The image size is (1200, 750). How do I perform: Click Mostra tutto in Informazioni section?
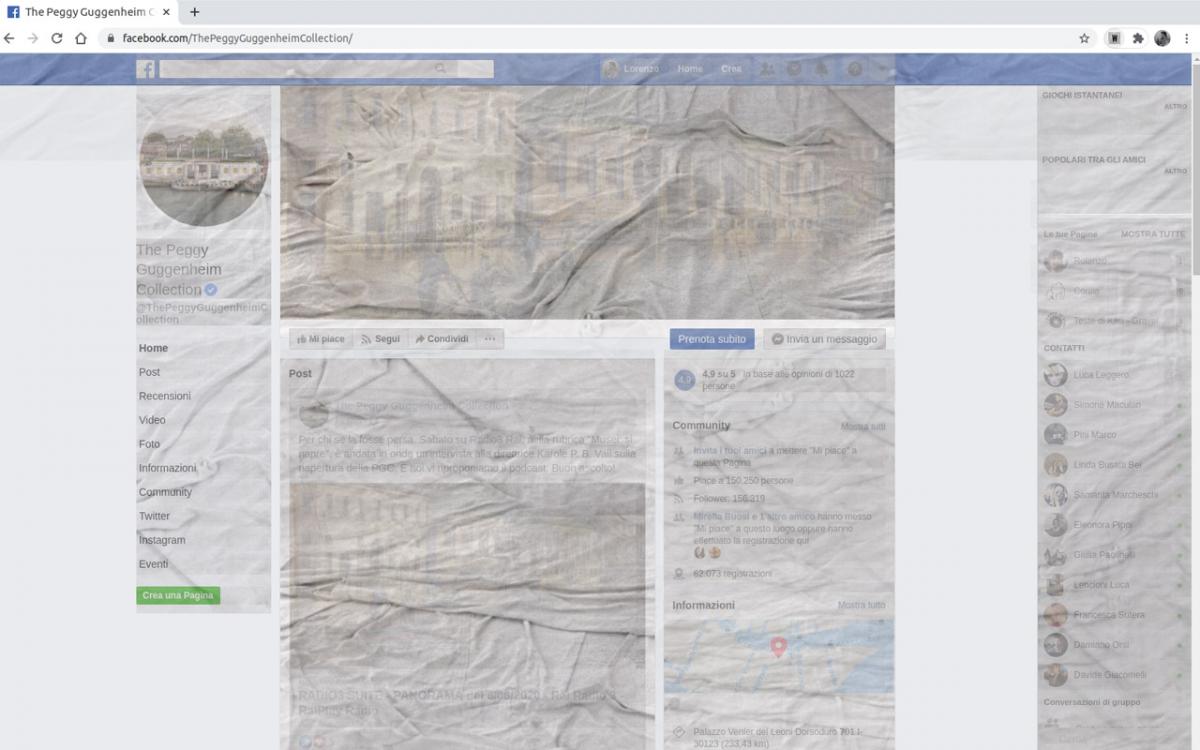pos(861,605)
